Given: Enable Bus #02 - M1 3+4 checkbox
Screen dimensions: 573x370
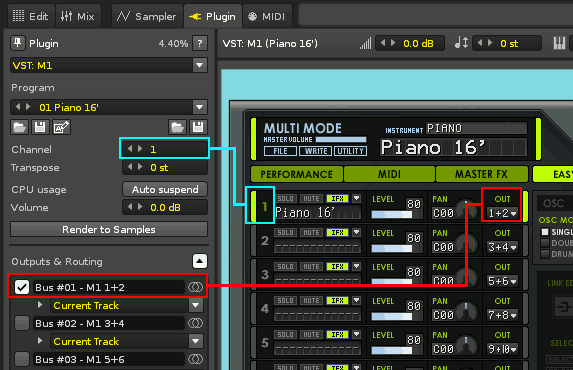Looking at the screenshot, I should tap(22, 323).
